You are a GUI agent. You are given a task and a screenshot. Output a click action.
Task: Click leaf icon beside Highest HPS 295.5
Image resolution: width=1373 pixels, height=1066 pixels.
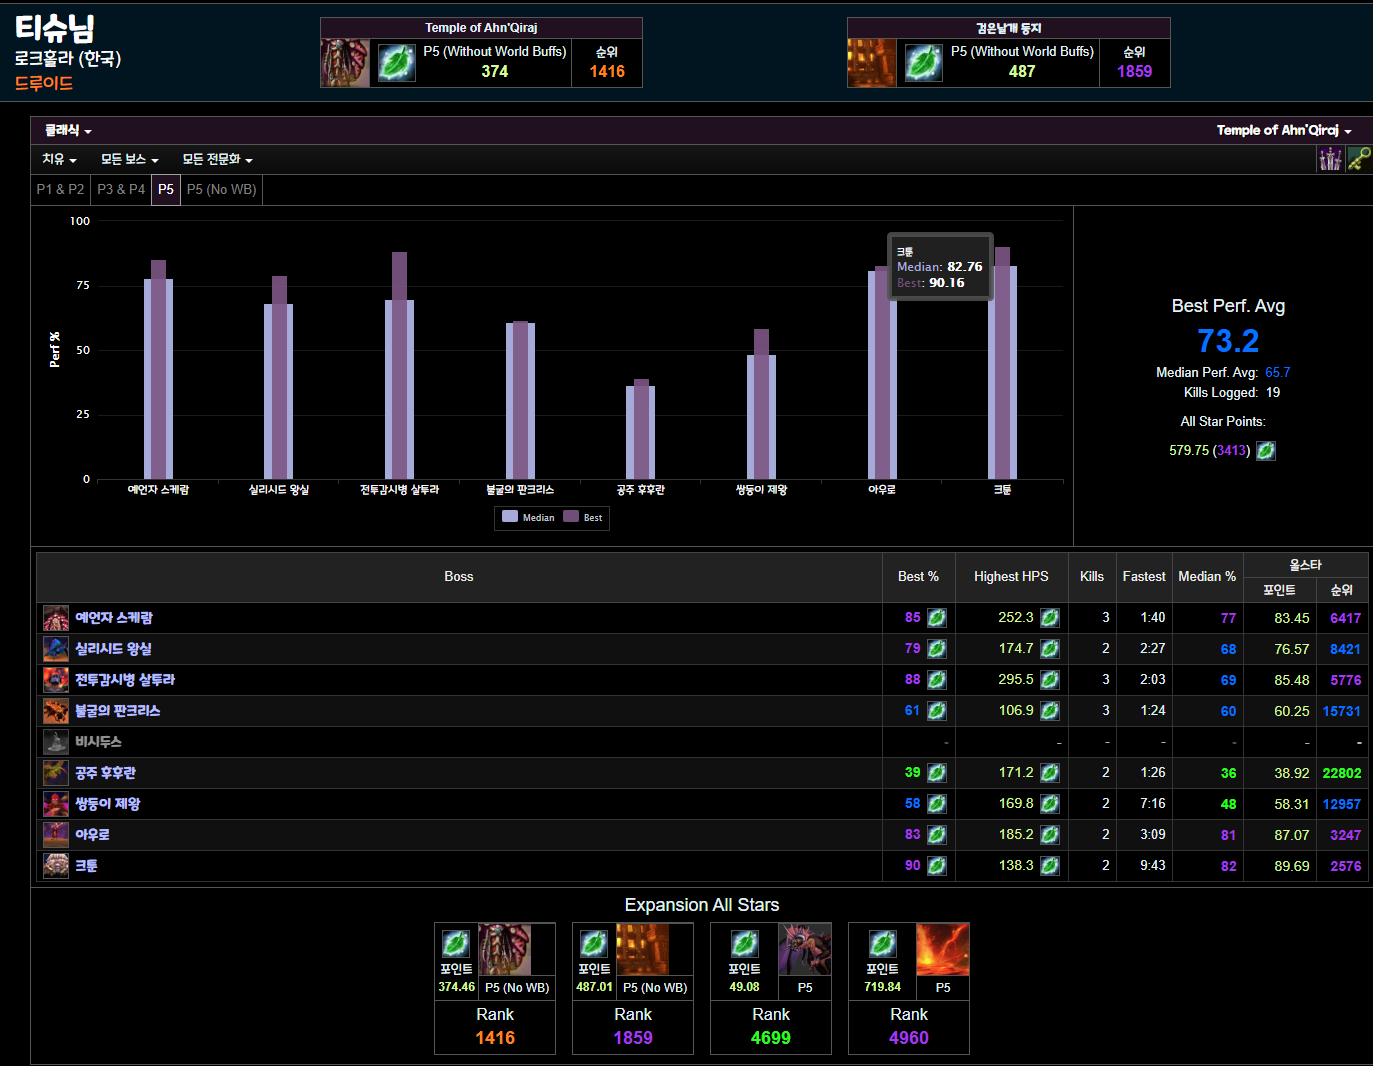coord(1050,680)
